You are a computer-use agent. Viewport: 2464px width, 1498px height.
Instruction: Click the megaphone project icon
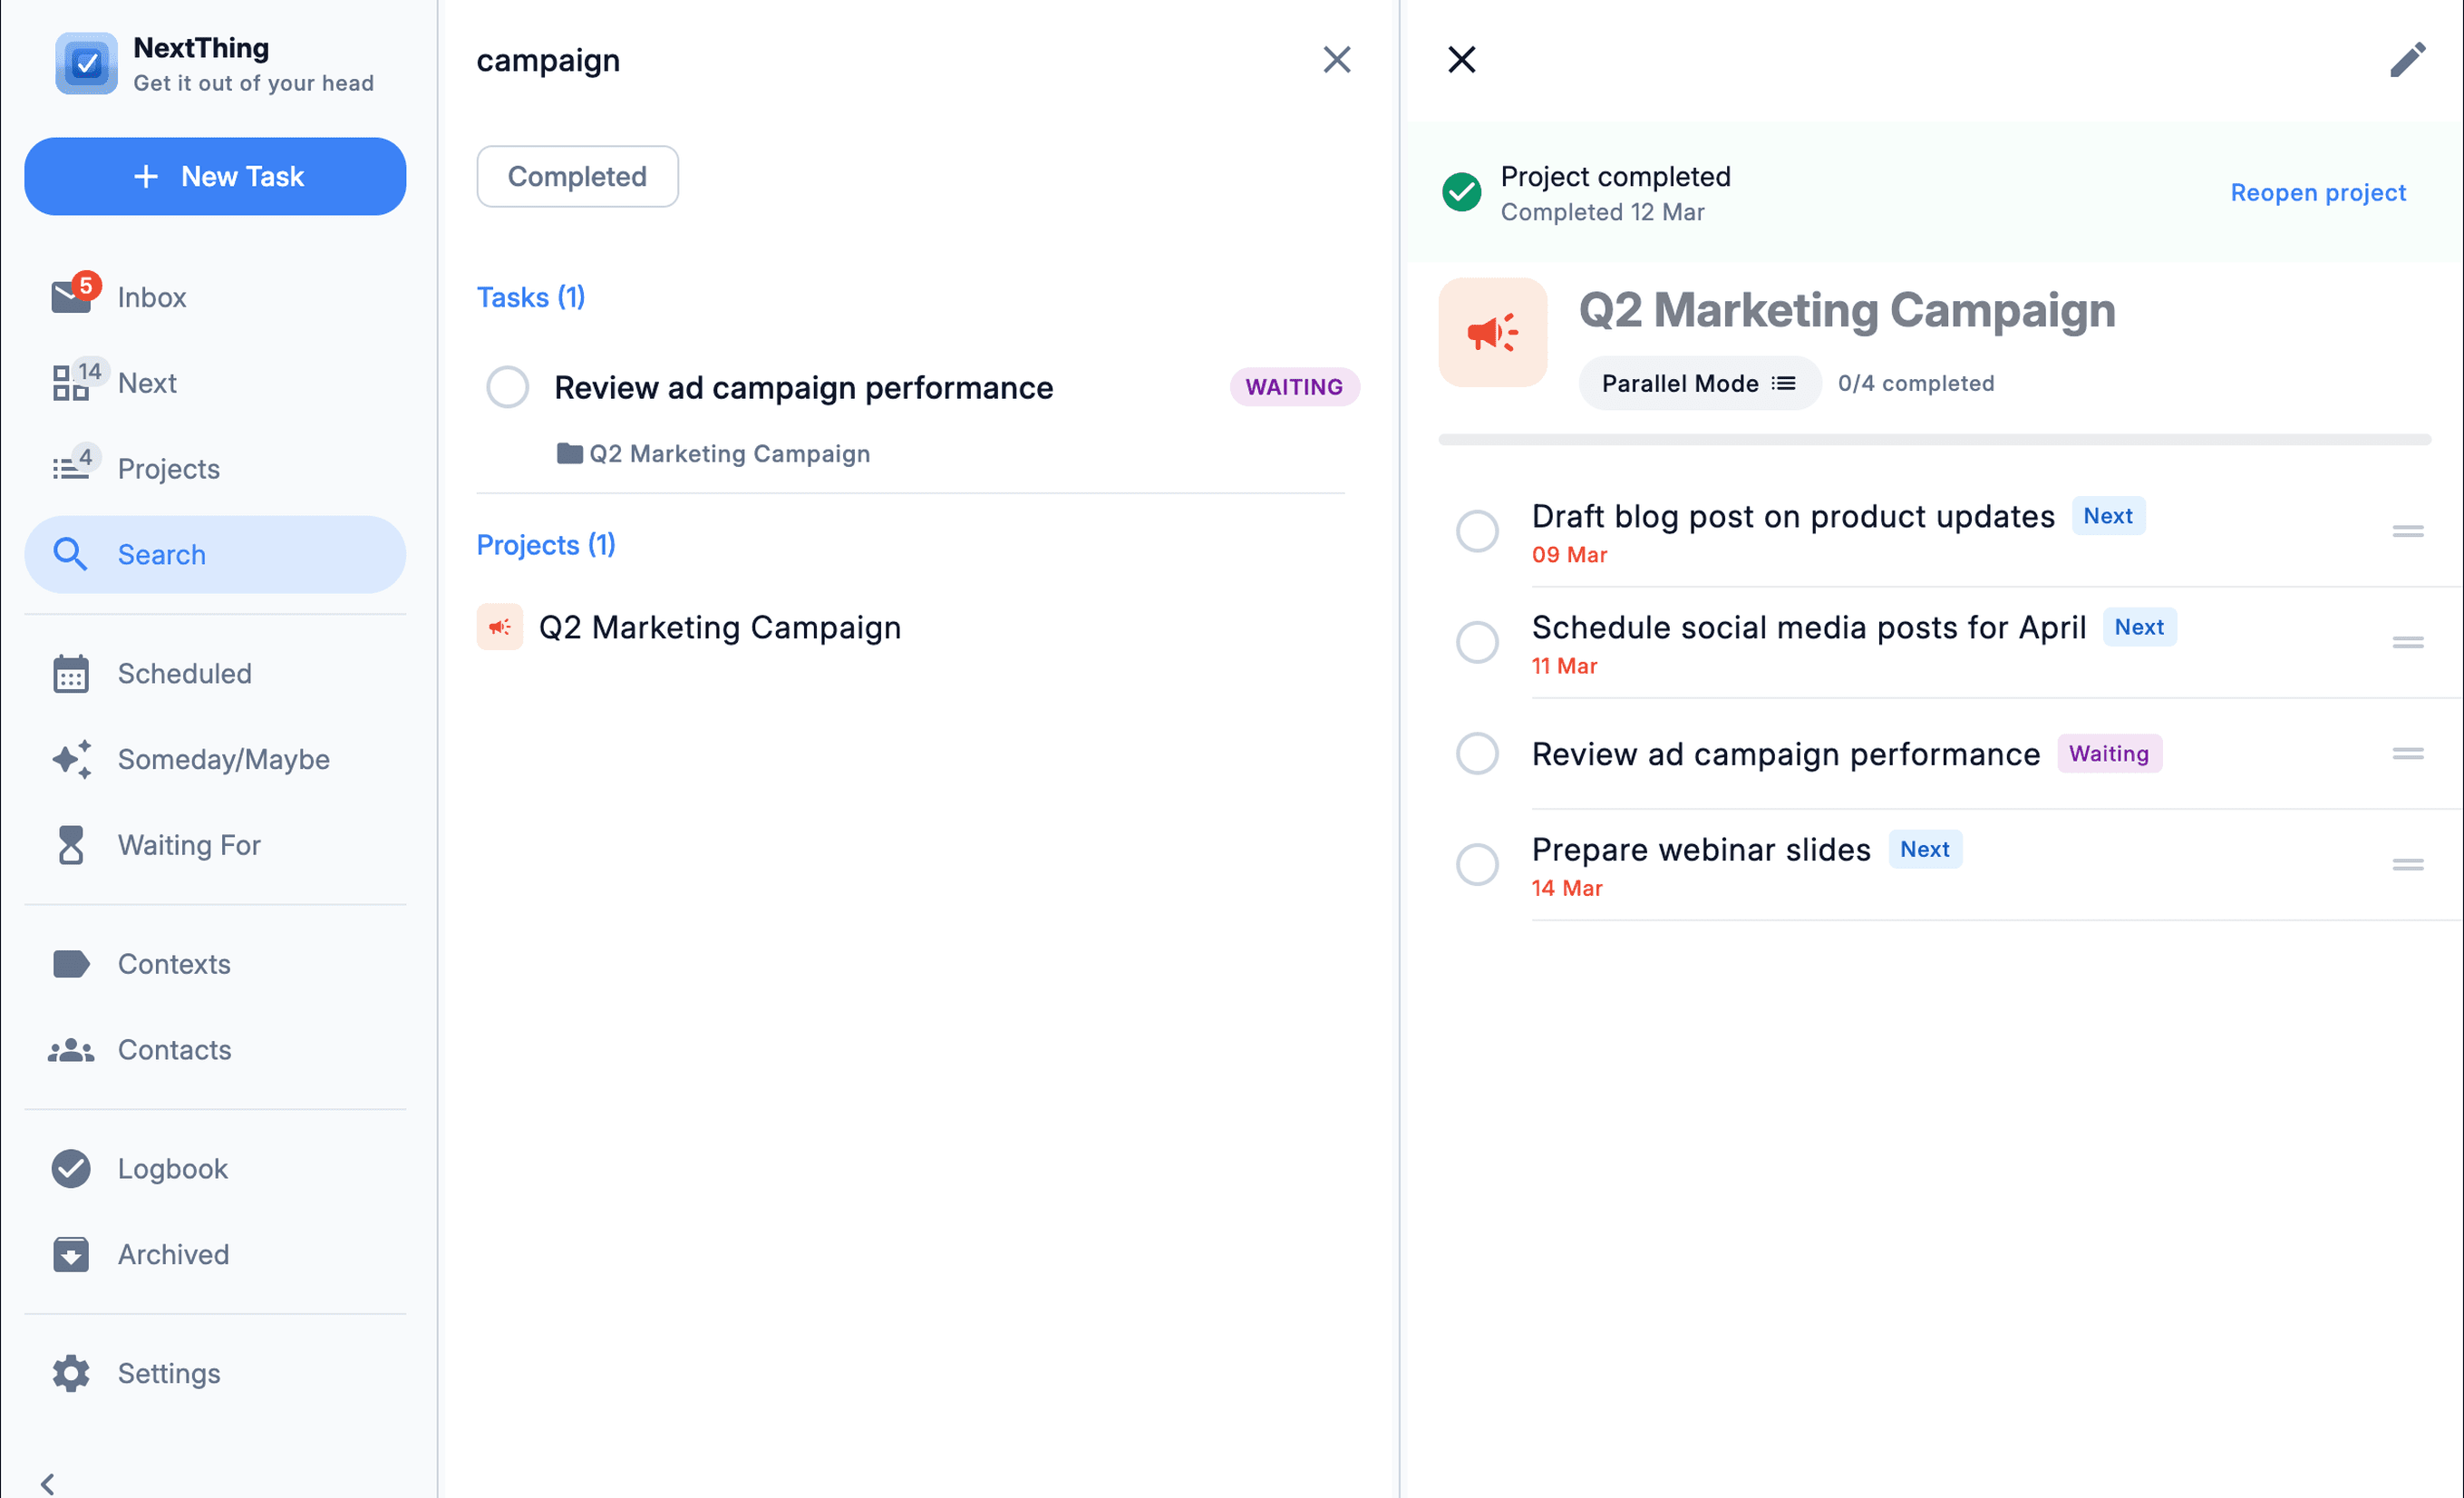tap(1492, 333)
